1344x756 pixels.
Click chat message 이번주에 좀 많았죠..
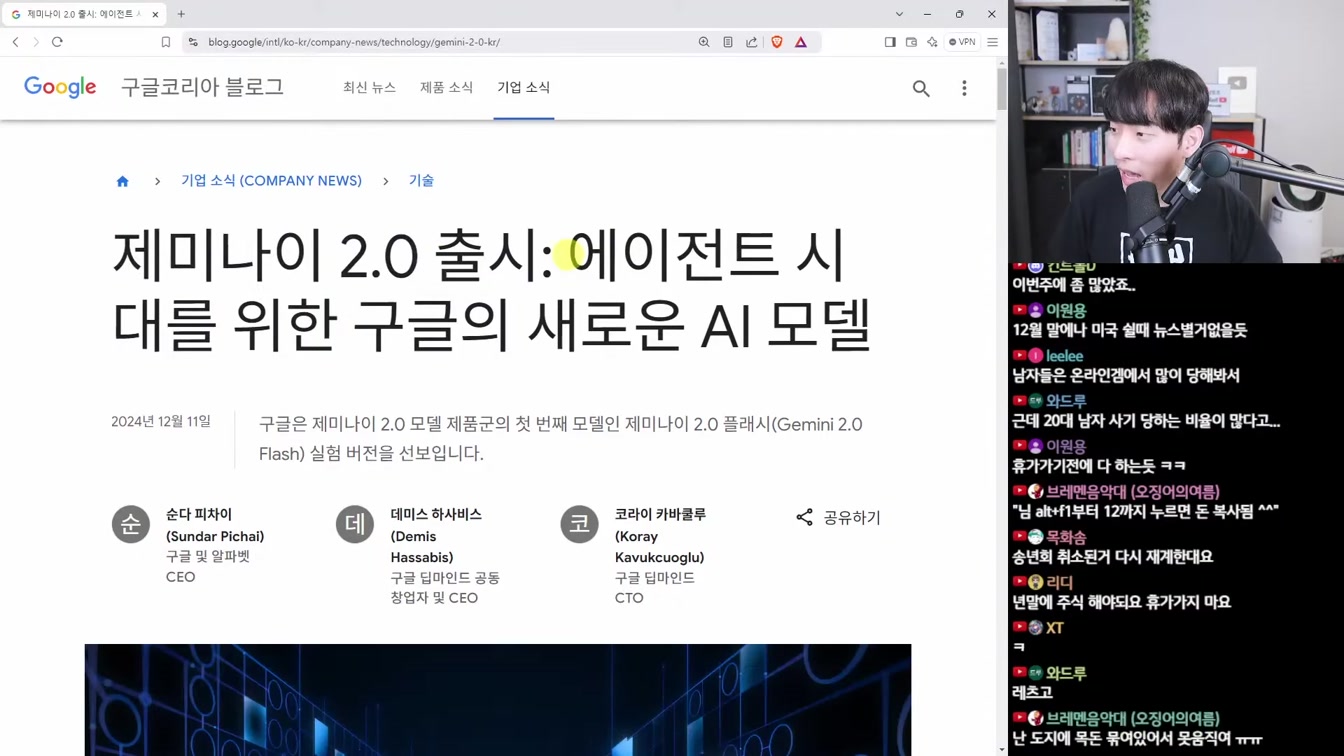coord(1074,285)
